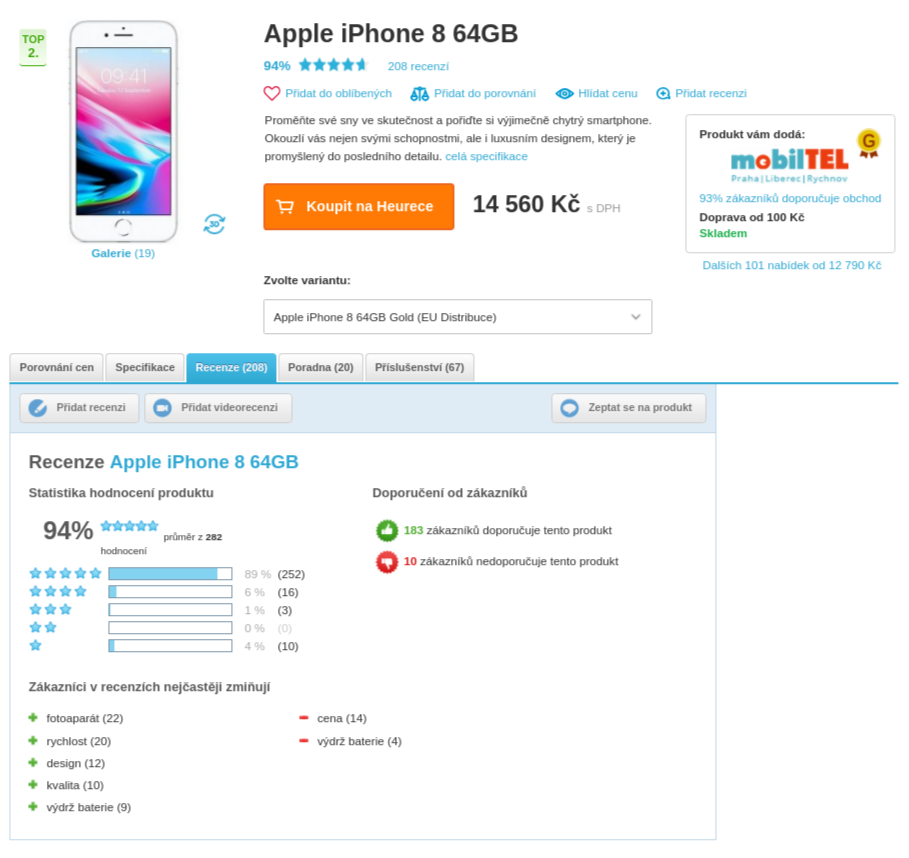This screenshot has width=909, height=858.
Task: Click the add review magnifier icon
Action: [x=663, y=93]
